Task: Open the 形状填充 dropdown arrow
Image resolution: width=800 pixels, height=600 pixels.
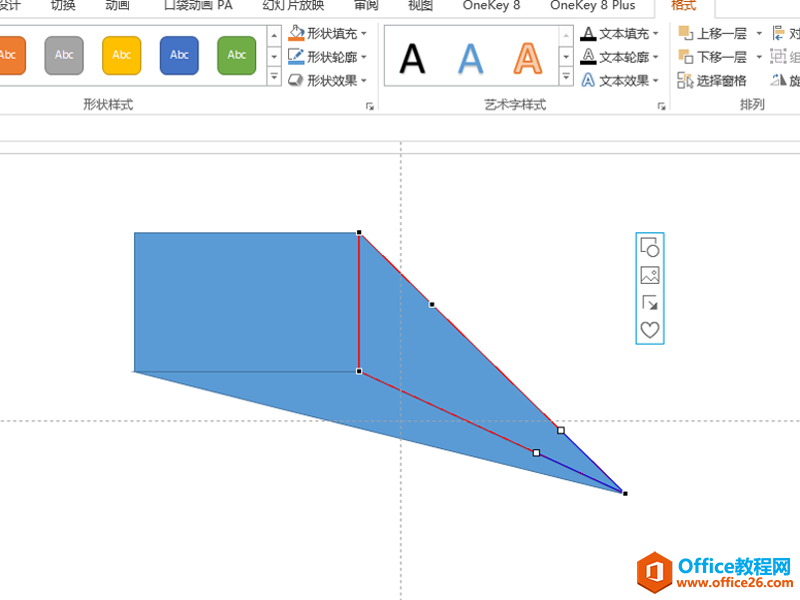Action: [364, 34]
